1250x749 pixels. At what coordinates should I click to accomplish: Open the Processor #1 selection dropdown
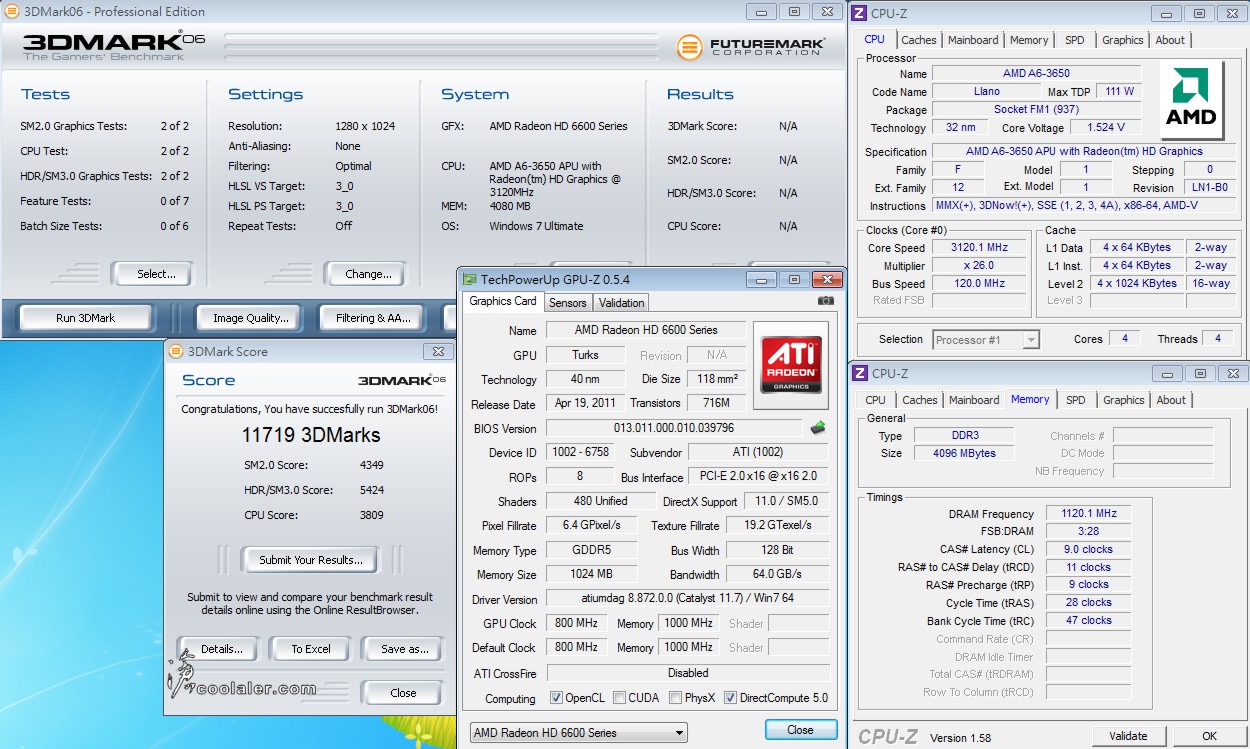click(986, 340)
